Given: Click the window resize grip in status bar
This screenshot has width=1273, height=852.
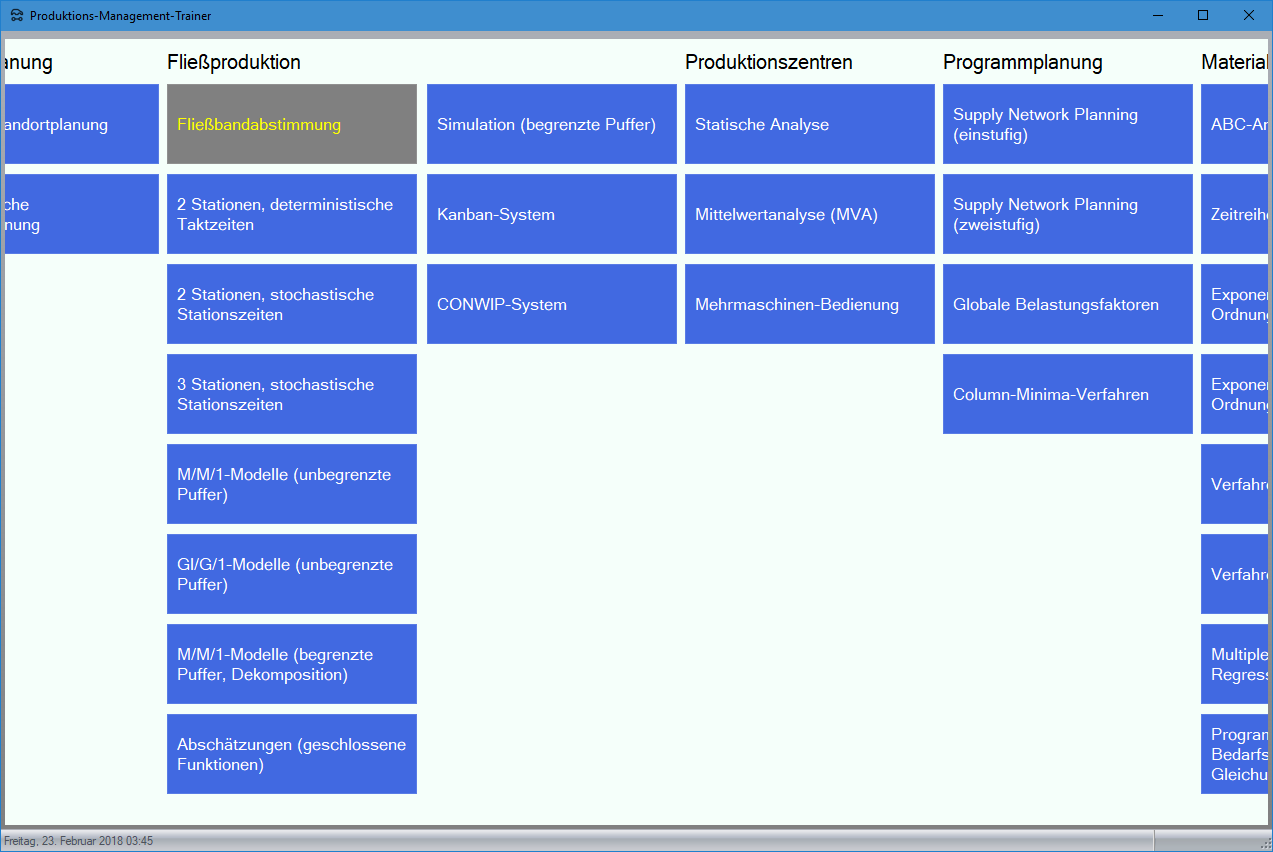Looking at the screenshot, I should 1264,844.
